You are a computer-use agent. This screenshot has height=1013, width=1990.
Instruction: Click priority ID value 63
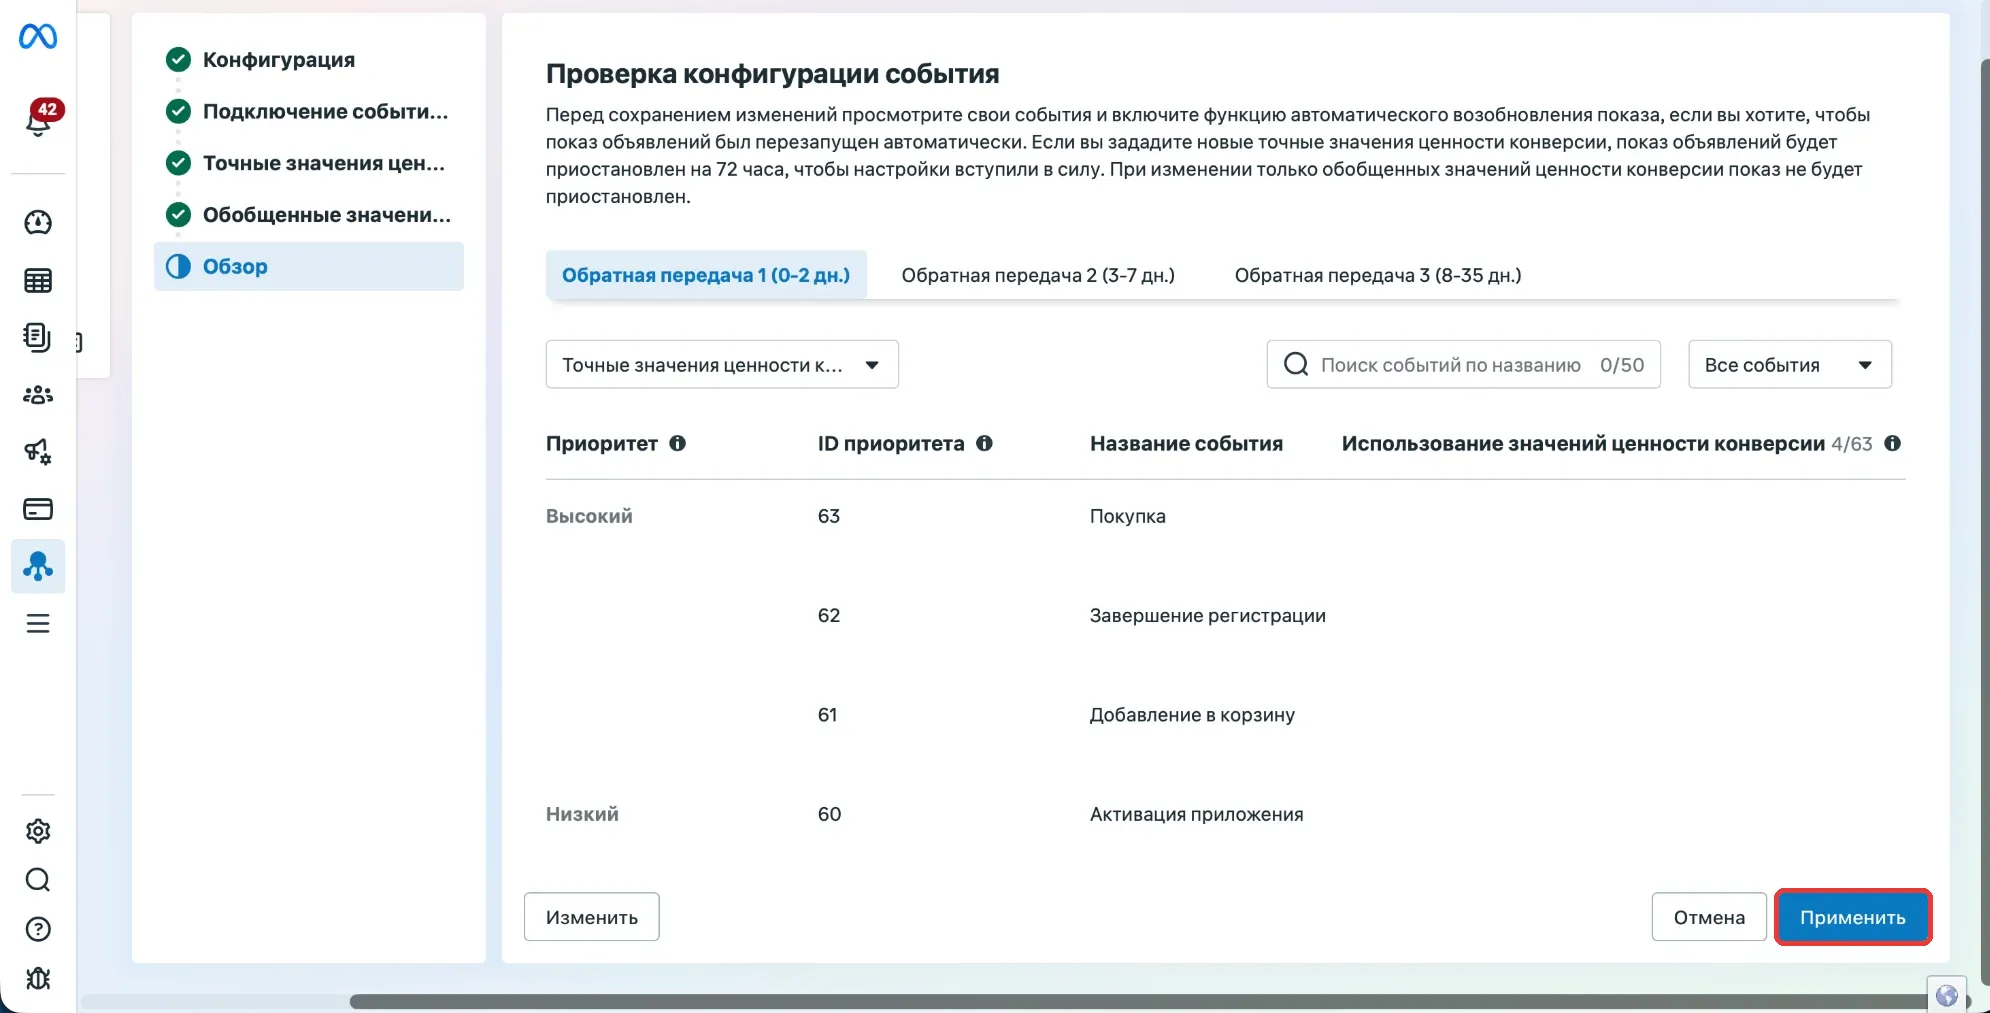[829, 516]
